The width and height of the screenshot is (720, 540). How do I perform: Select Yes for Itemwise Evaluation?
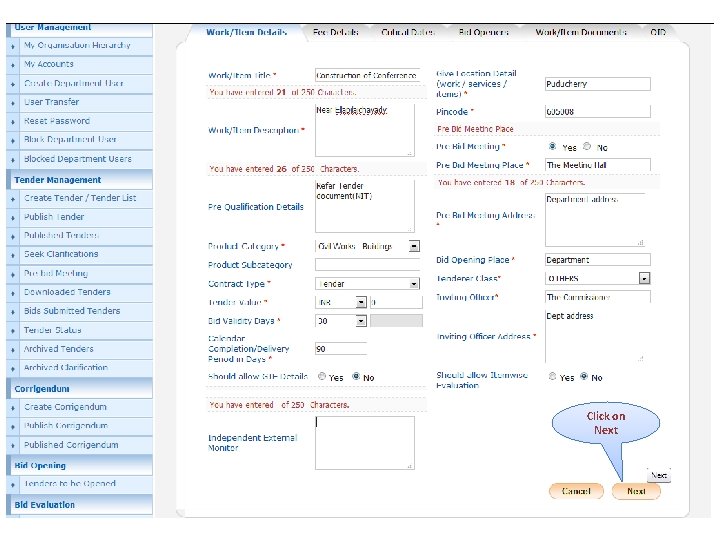(552, 377)
